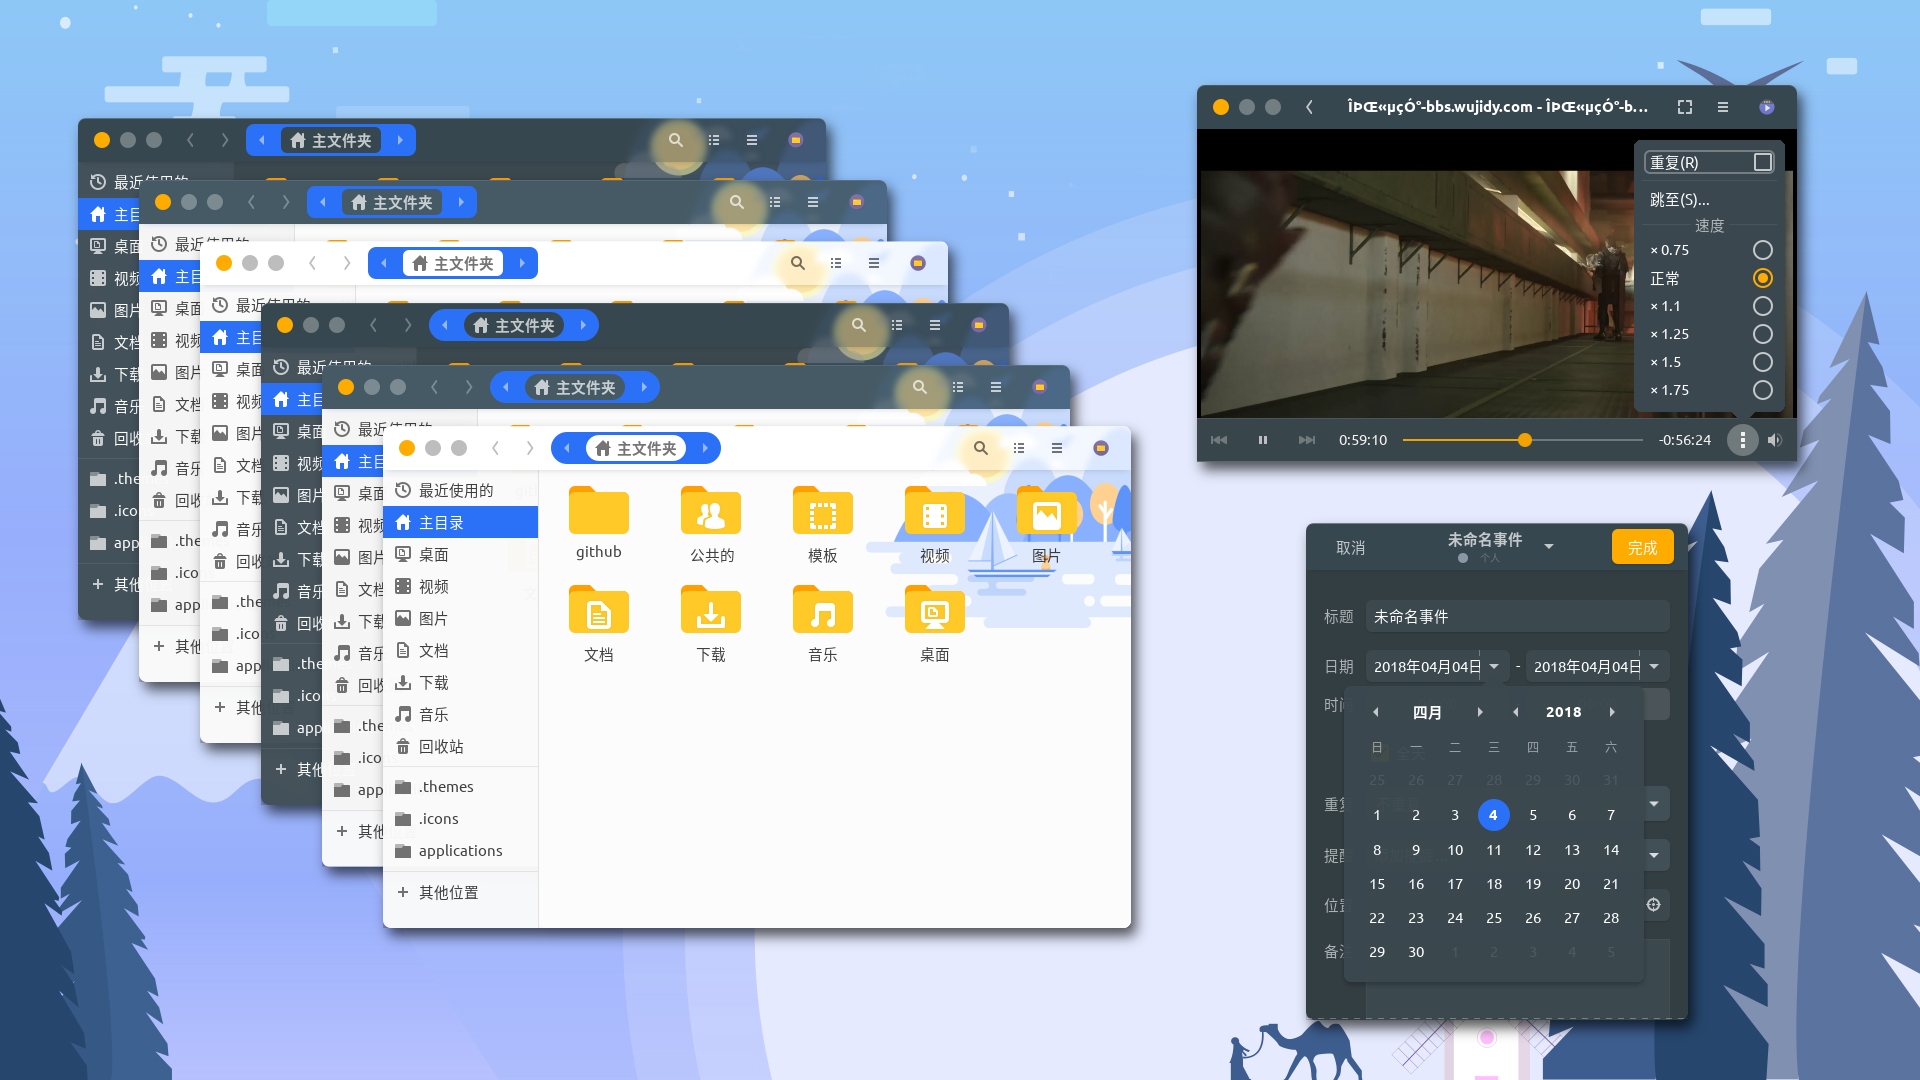Click path bar right arrow in front window
Image resolution: width=1920 pixels, height=1080 pixels.
[705, 448]
